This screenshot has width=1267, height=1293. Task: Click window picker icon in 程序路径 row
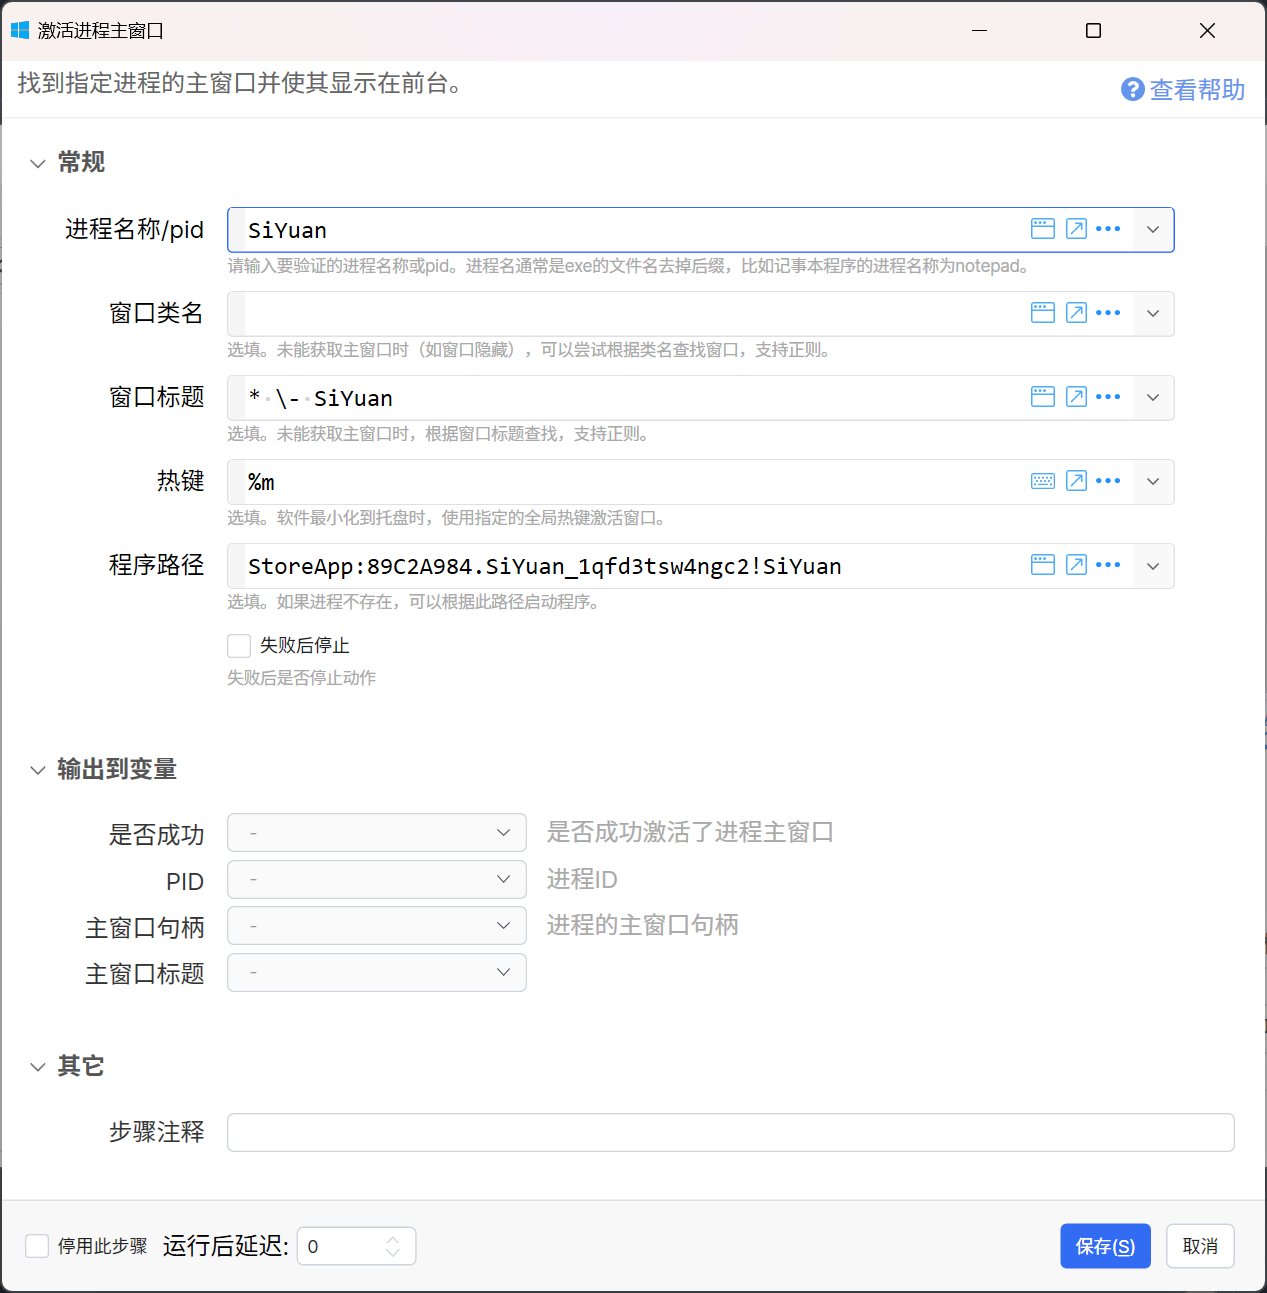(x=1043, y=565)
